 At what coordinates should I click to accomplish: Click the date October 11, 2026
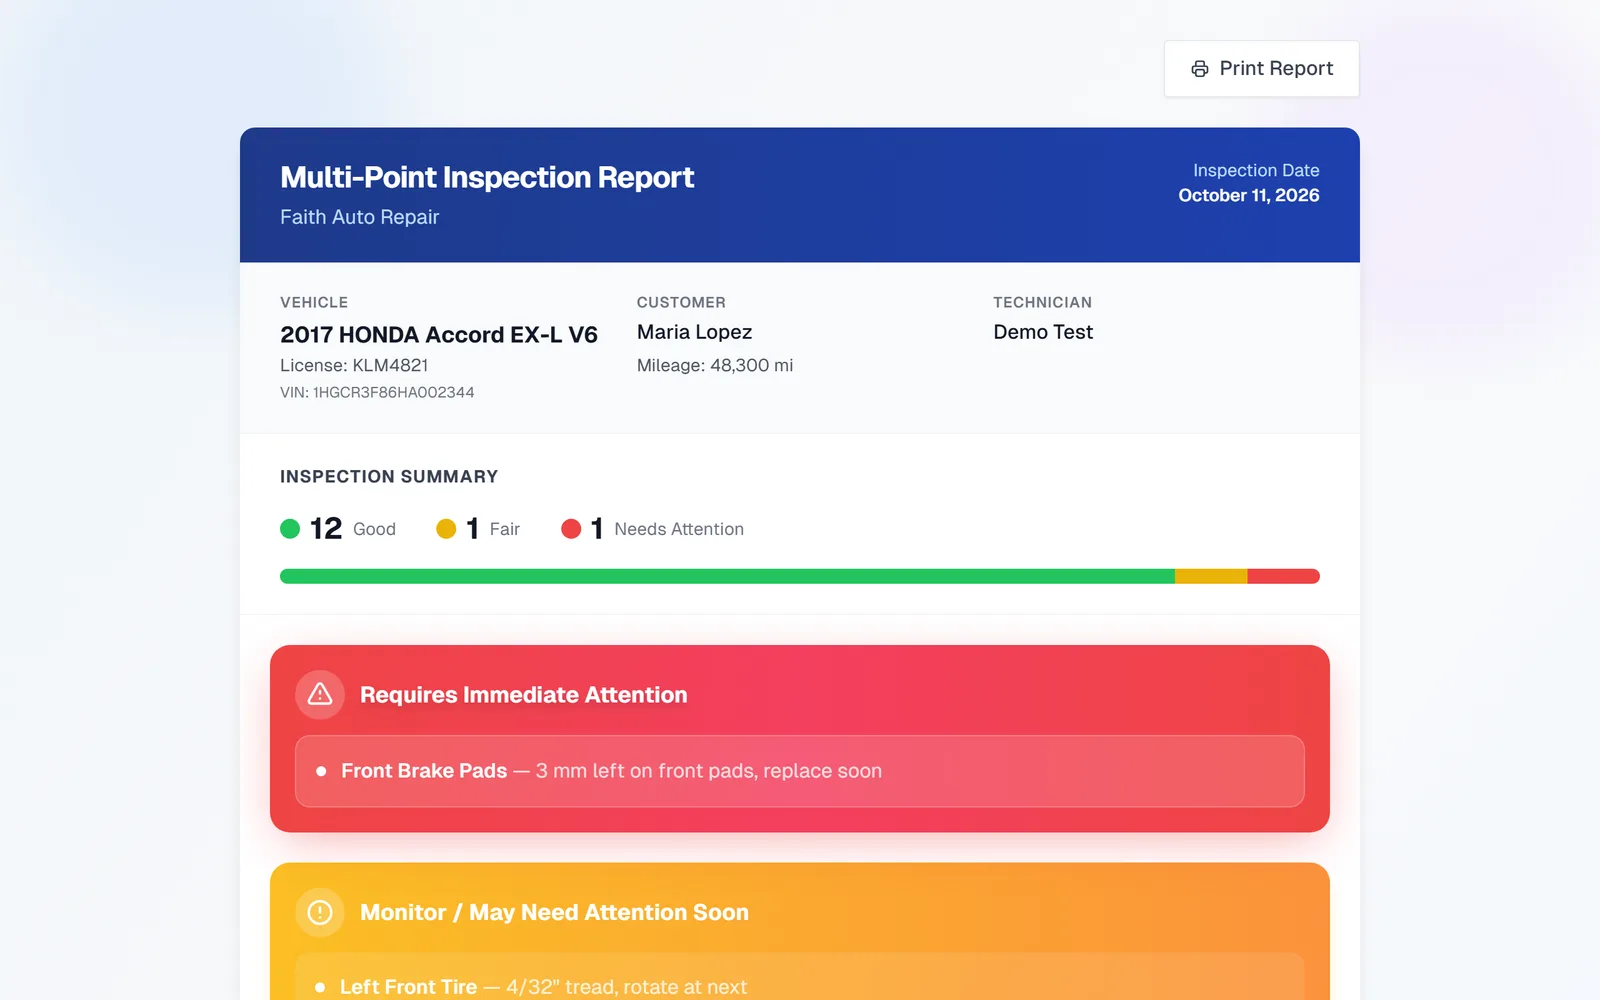point(1249,195)
